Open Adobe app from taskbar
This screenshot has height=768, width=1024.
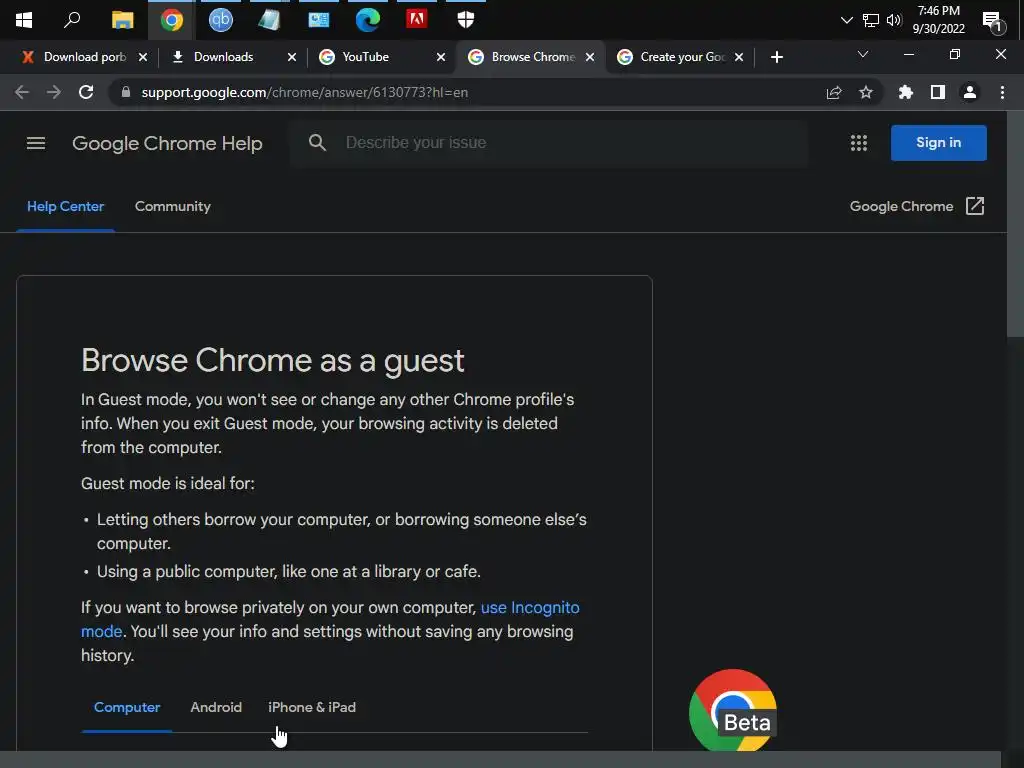[x=417, y=19]
